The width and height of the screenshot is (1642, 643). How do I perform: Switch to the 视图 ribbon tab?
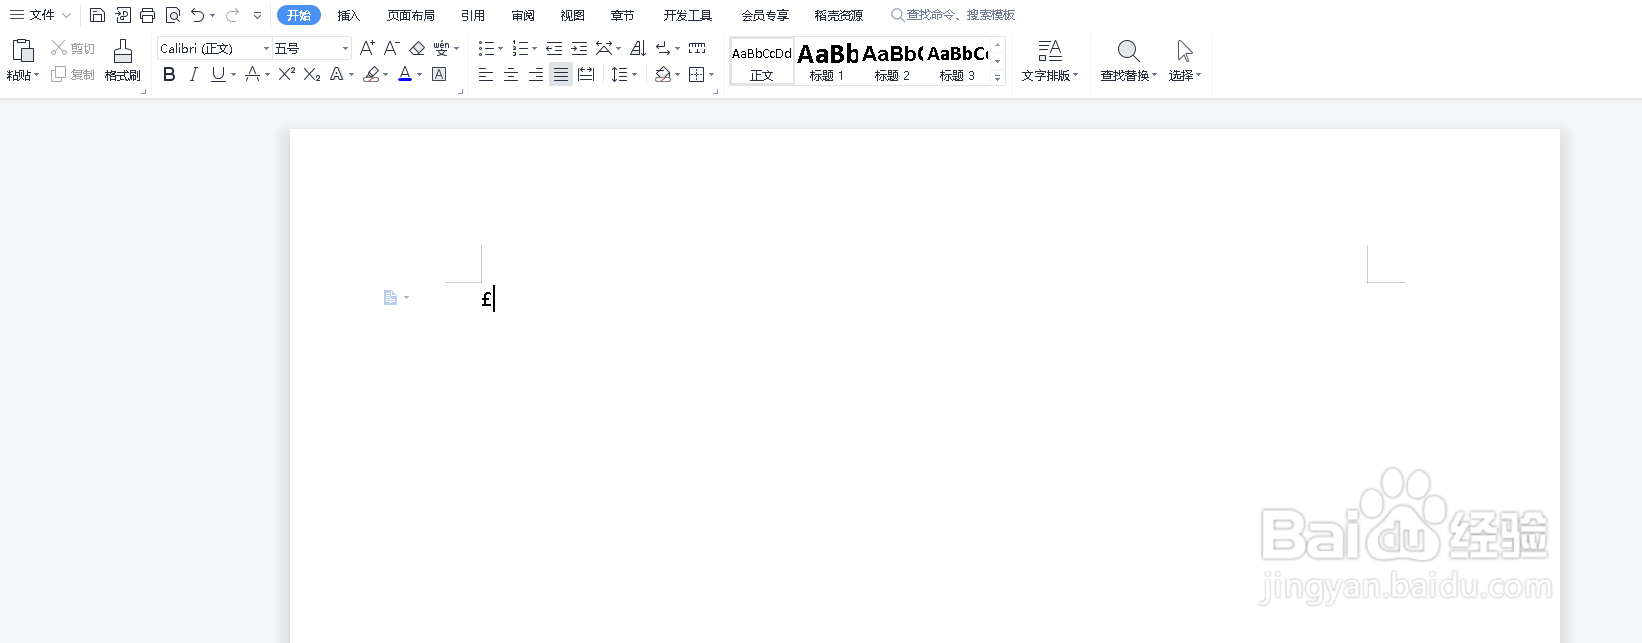point(572,15)
